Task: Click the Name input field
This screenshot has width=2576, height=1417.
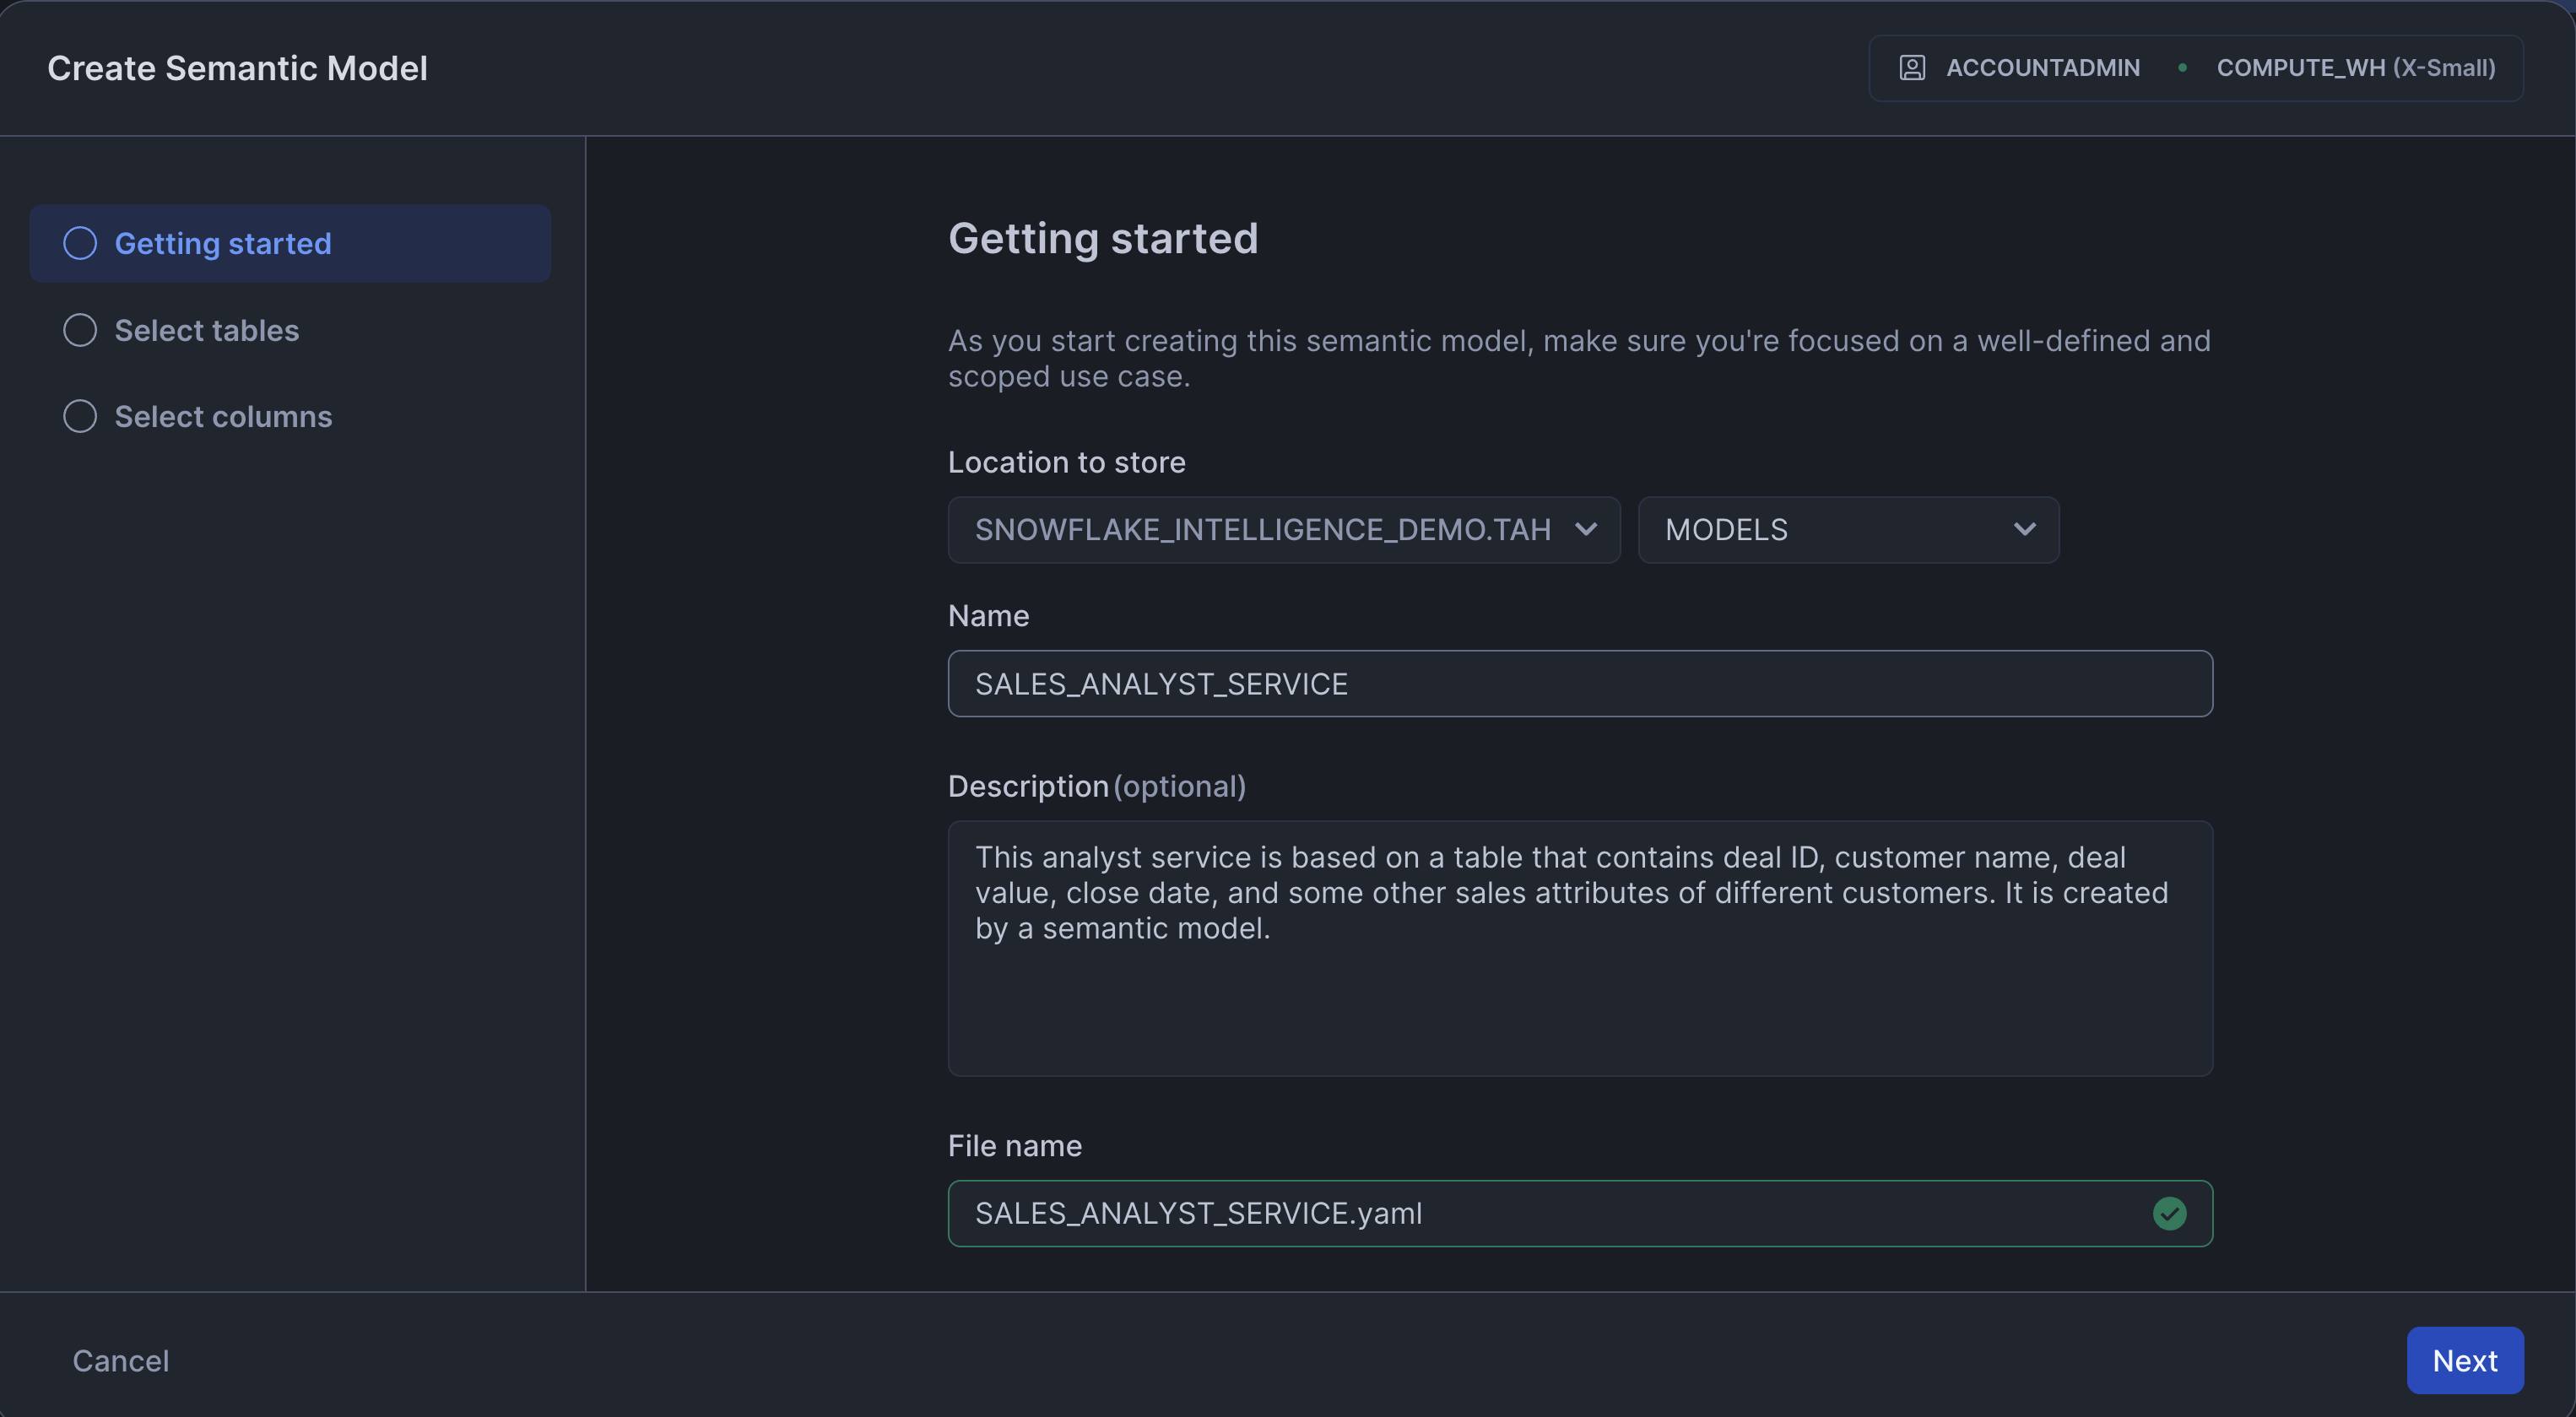Action: (1579, 684)
